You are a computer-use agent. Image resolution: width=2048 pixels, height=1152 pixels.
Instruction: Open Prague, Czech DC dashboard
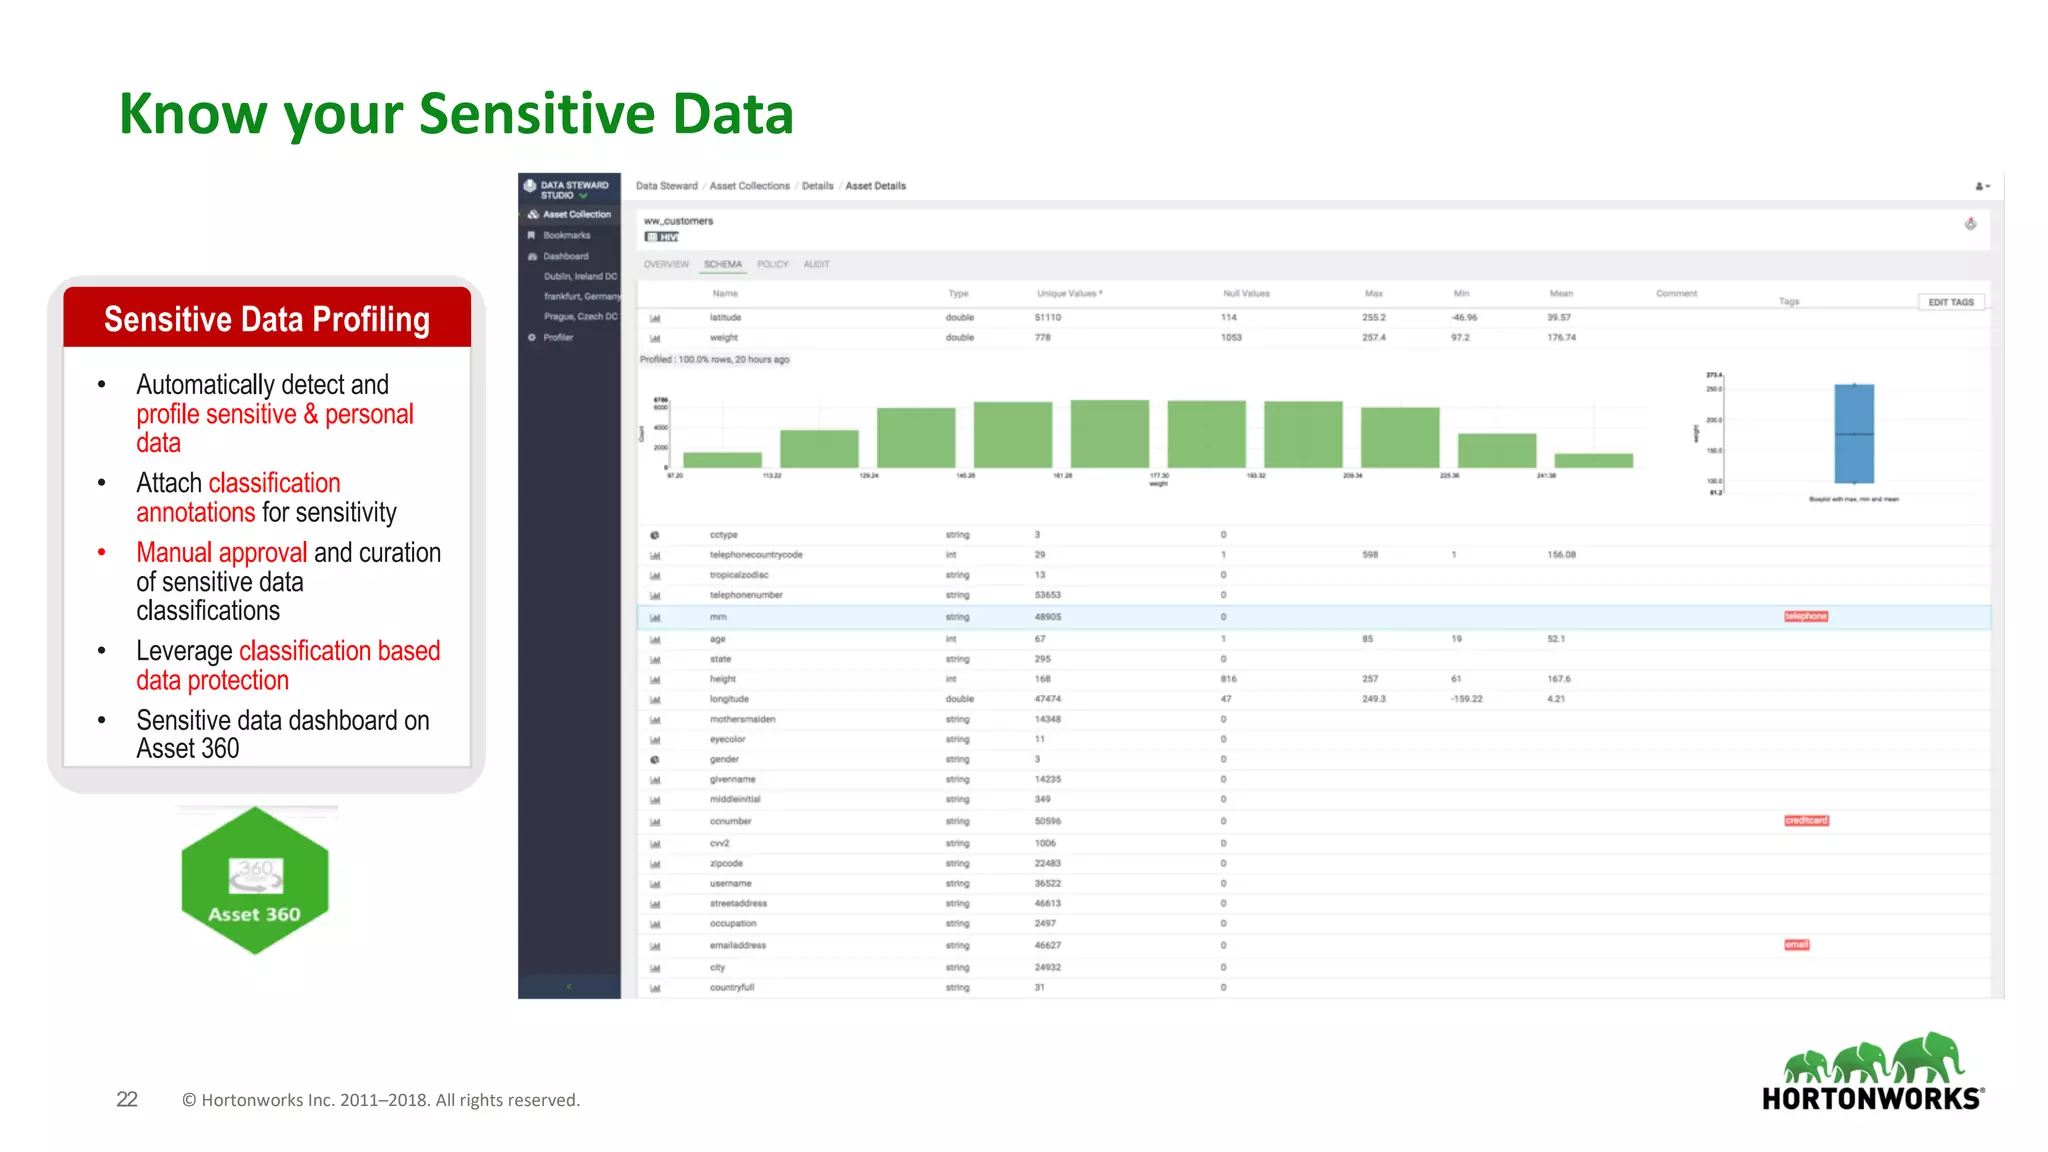click(580, 316)
